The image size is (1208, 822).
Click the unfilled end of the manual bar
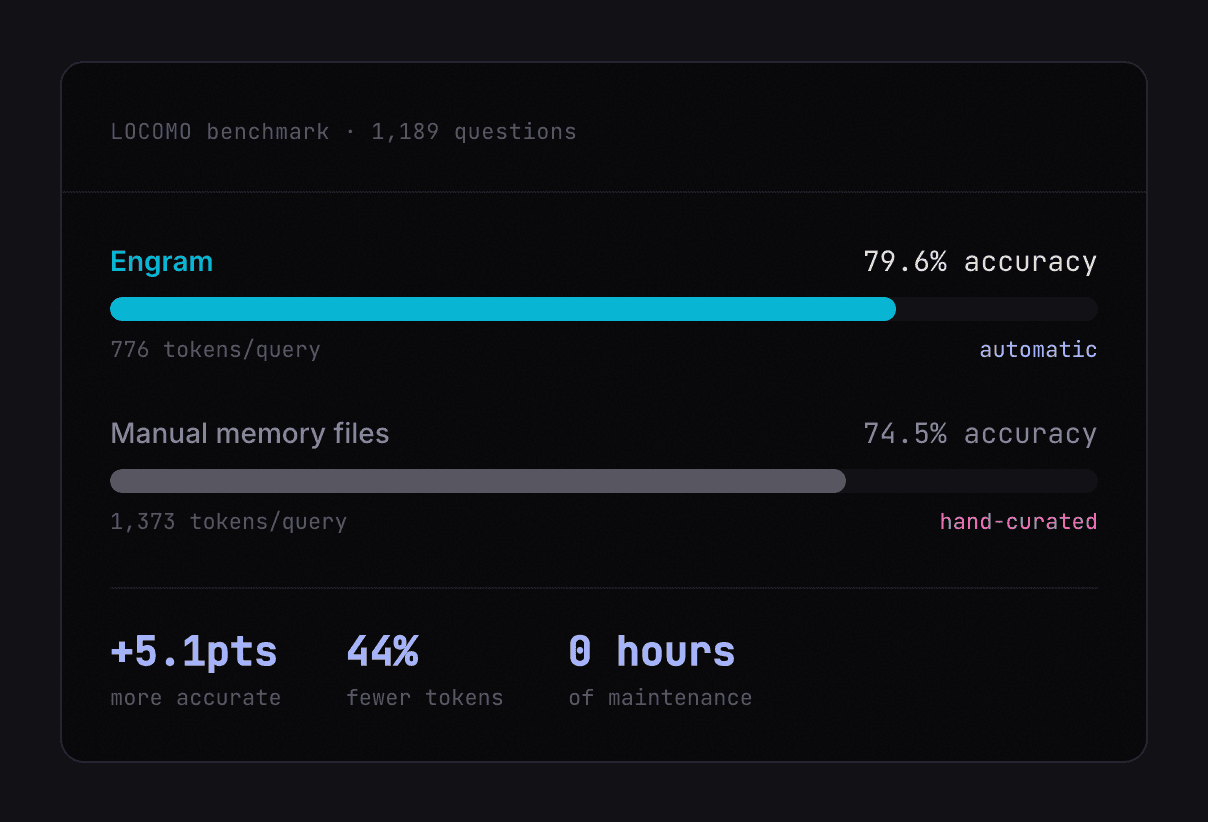(971, 481)
